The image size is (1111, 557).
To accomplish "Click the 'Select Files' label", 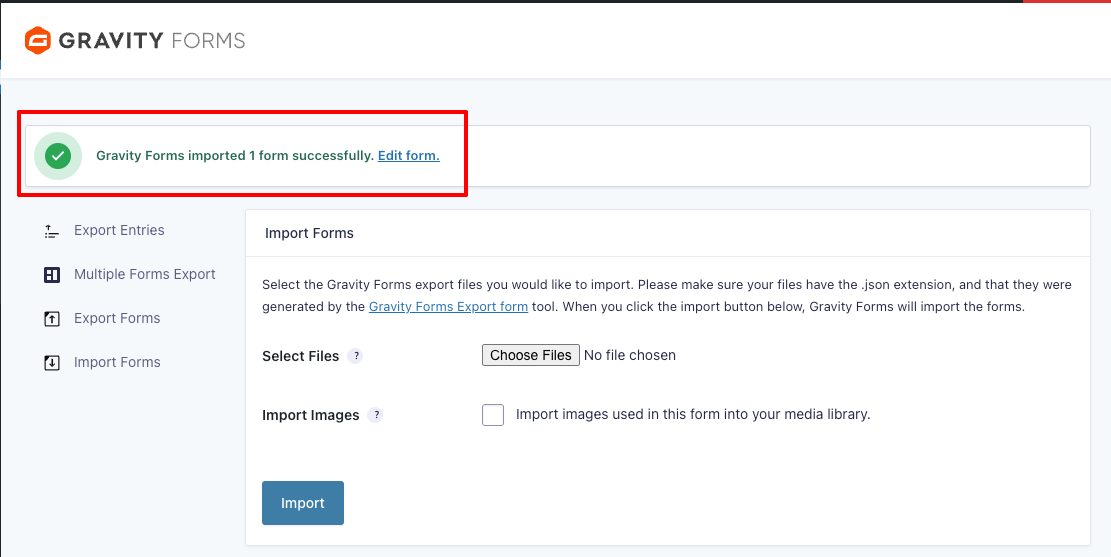I will (x=300, y=356).
